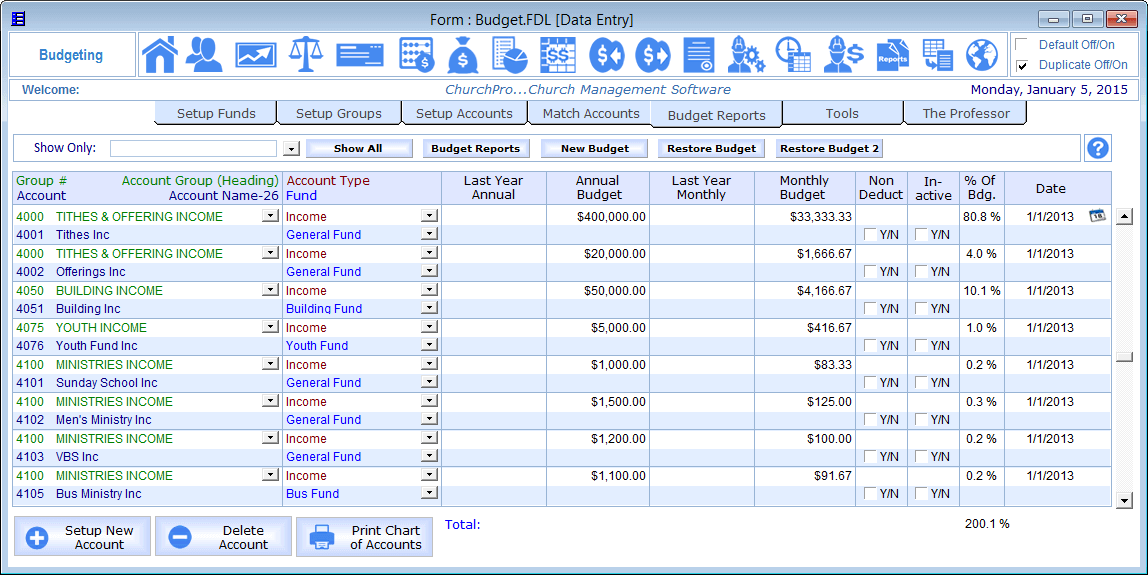The width and height of the screenshot is (1148, 575).
Task: Check Non Deduct Y/N for Youth Fund Inc
Action: pyautogui.click(x=870, y=345)
